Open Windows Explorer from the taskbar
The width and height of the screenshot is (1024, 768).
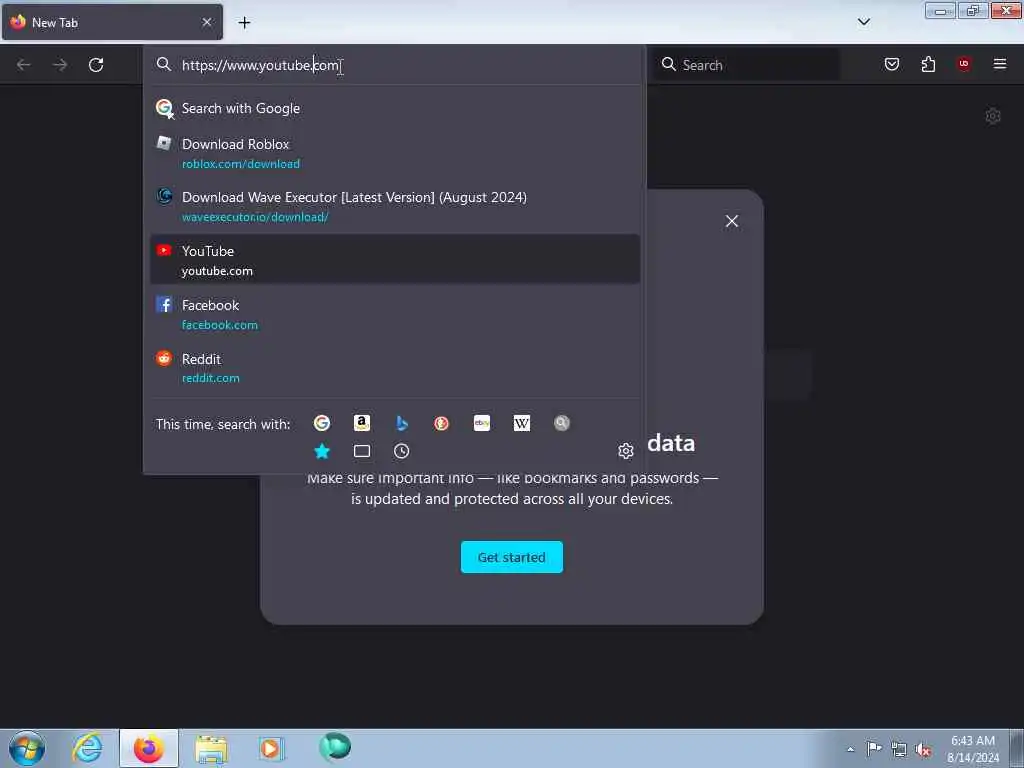tap(211, 749)
